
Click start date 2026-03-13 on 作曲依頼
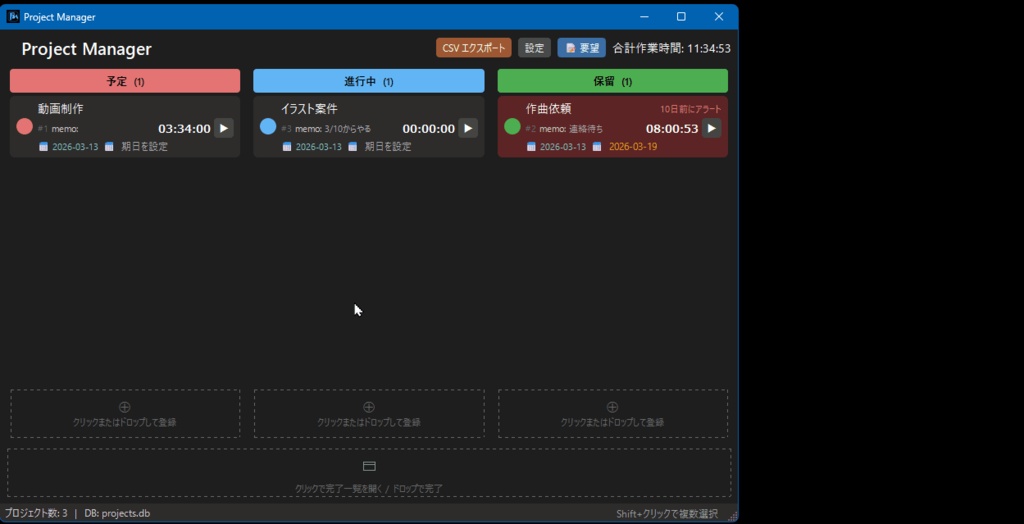click(563, 147)
